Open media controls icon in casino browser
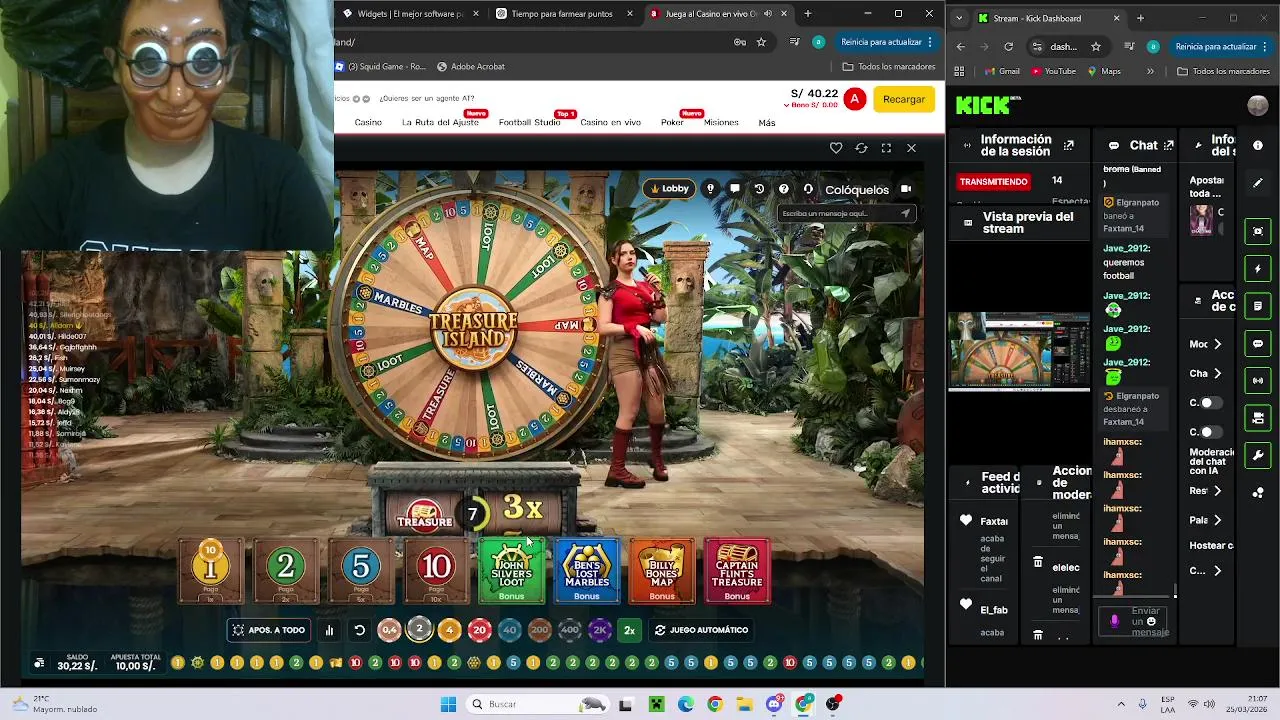Viewport: 1280px width, 720px height. [x=795, y=42]
